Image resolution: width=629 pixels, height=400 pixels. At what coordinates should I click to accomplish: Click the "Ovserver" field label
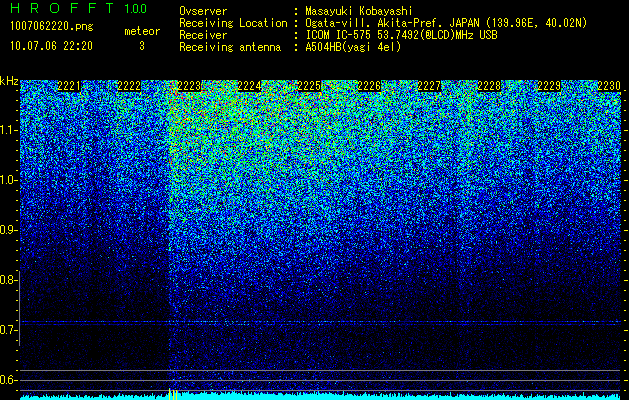[x=203, y=11]
